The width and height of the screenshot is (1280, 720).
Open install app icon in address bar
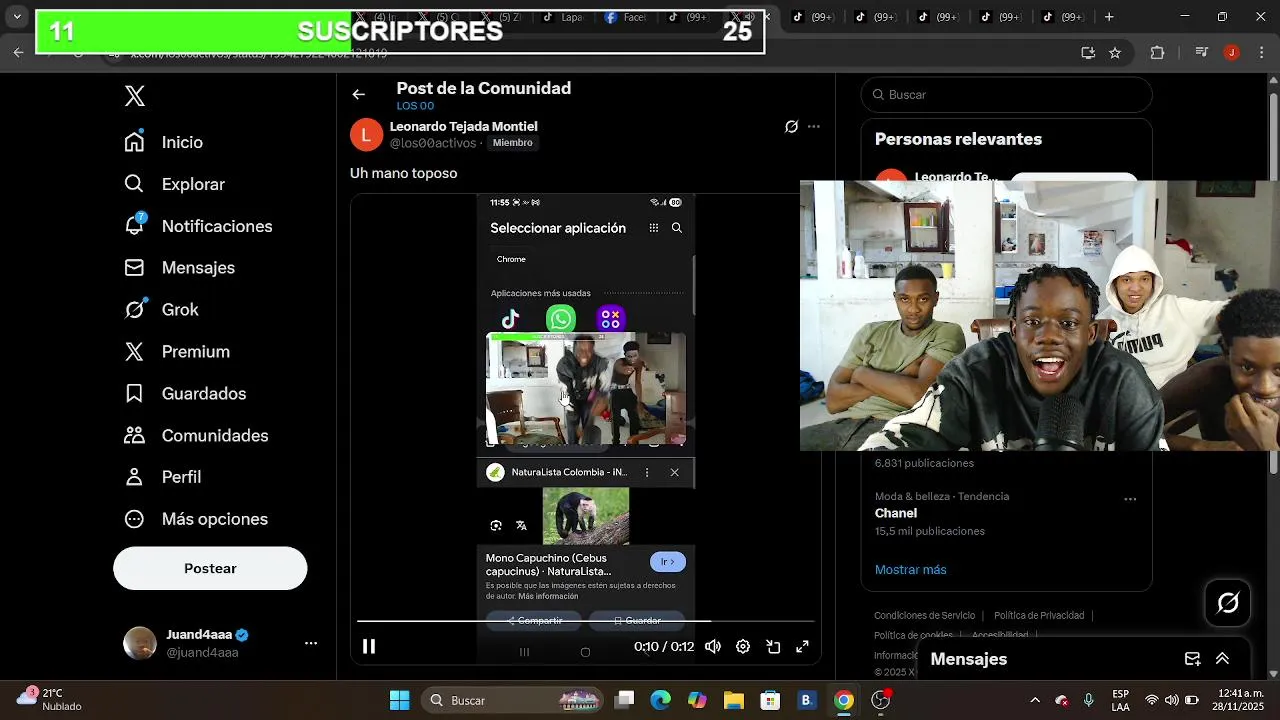pos(1088,53)
